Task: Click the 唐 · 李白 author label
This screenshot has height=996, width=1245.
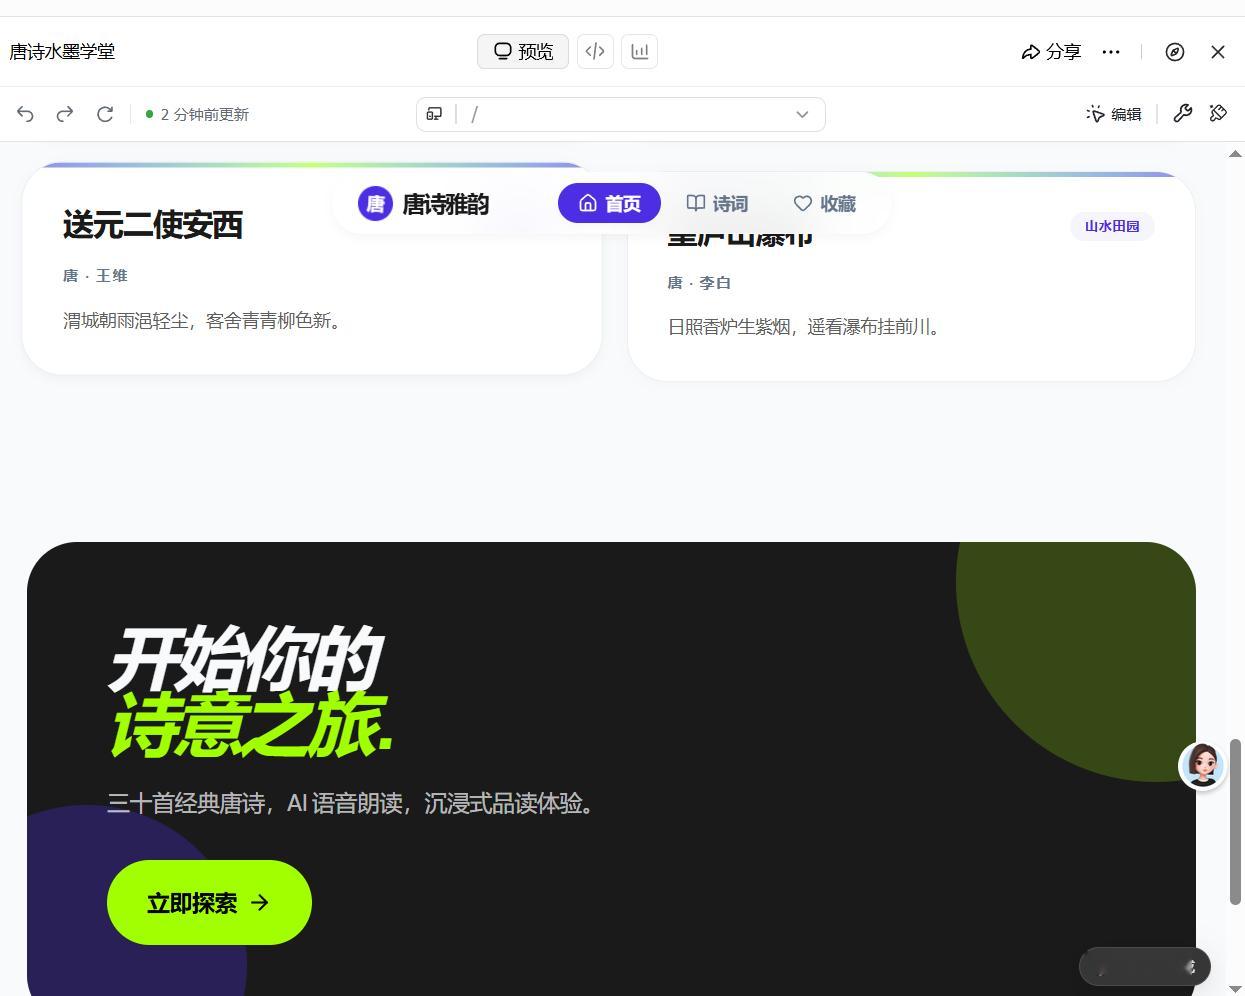Action: 699,283
